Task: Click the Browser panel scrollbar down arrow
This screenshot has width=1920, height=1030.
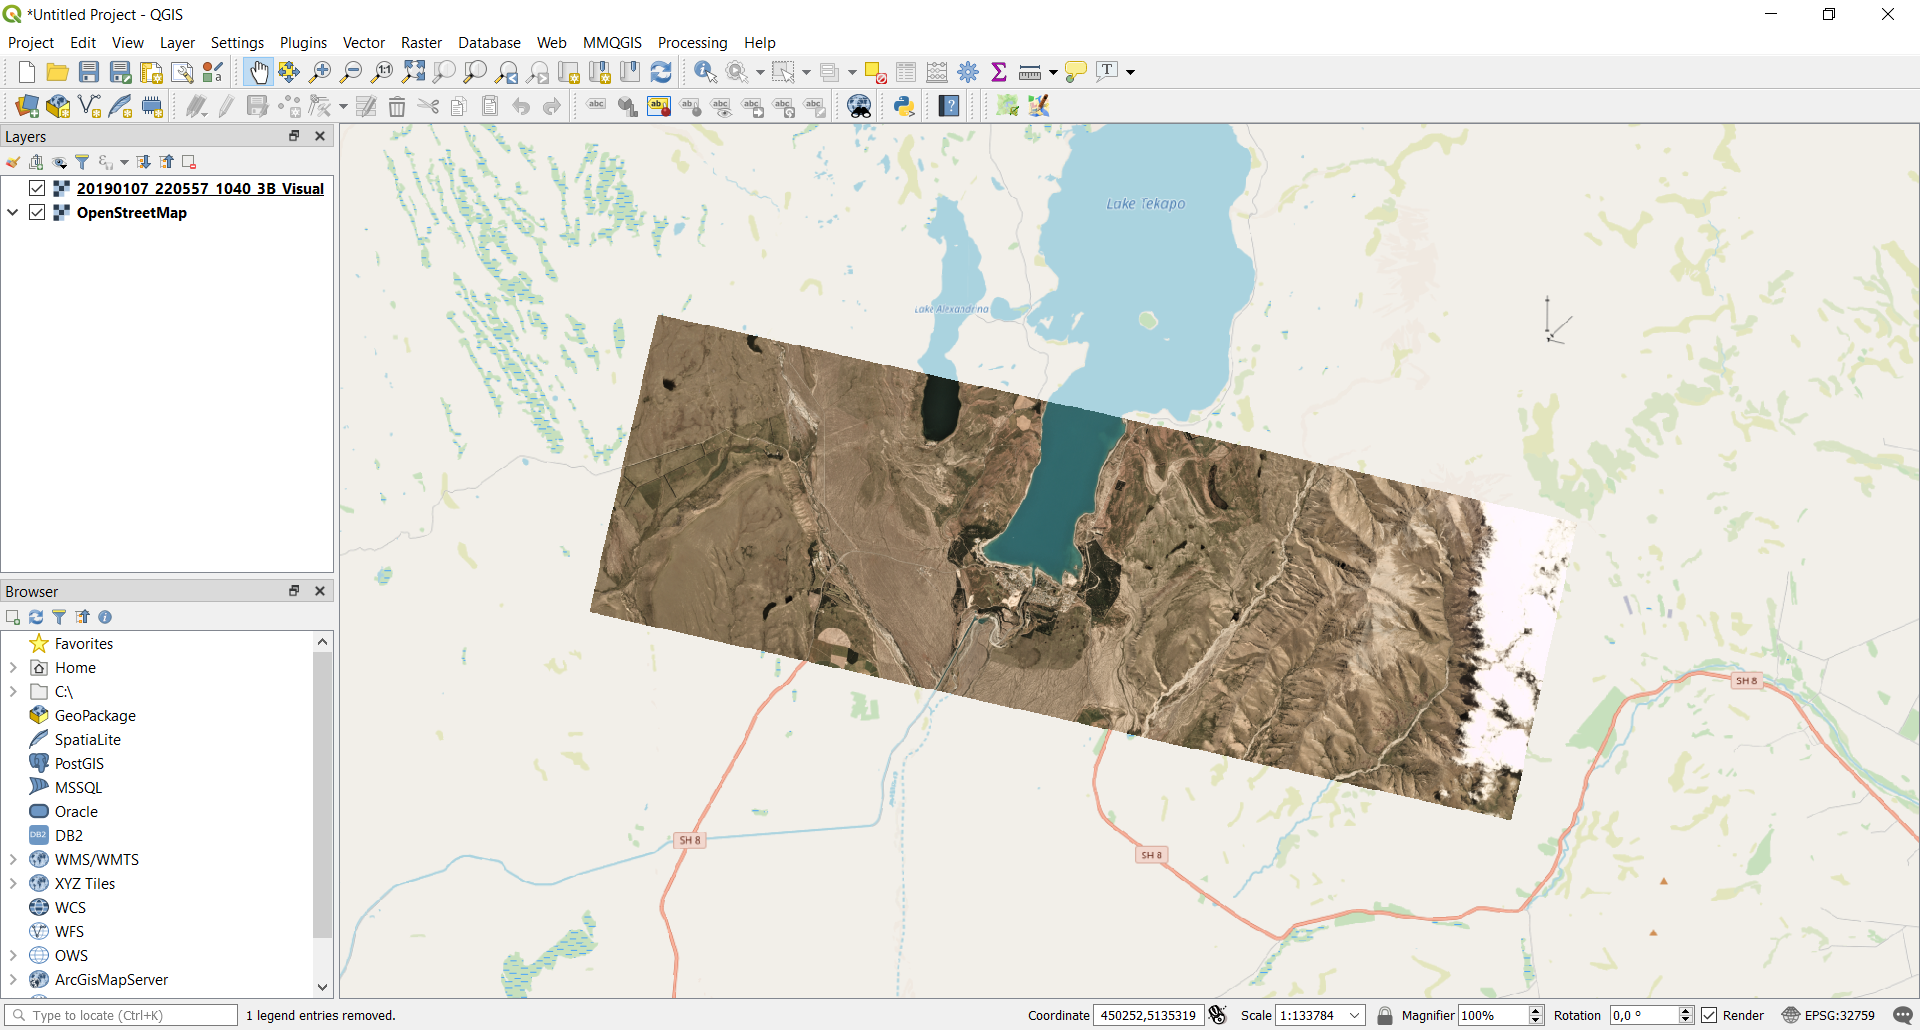Action: click(322, 987)
